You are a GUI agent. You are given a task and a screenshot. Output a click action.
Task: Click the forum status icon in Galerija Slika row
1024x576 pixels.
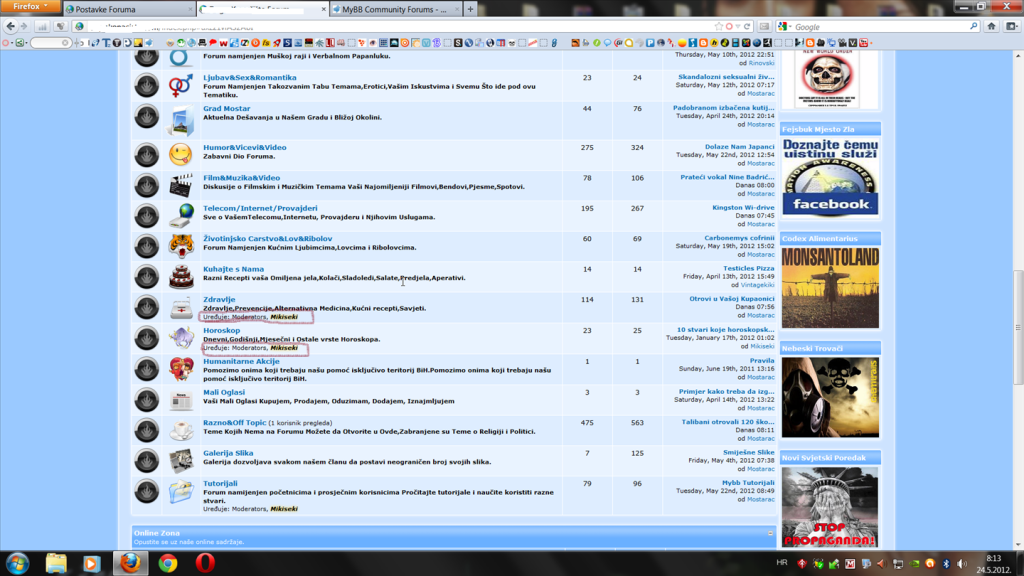tap(147, 460)
